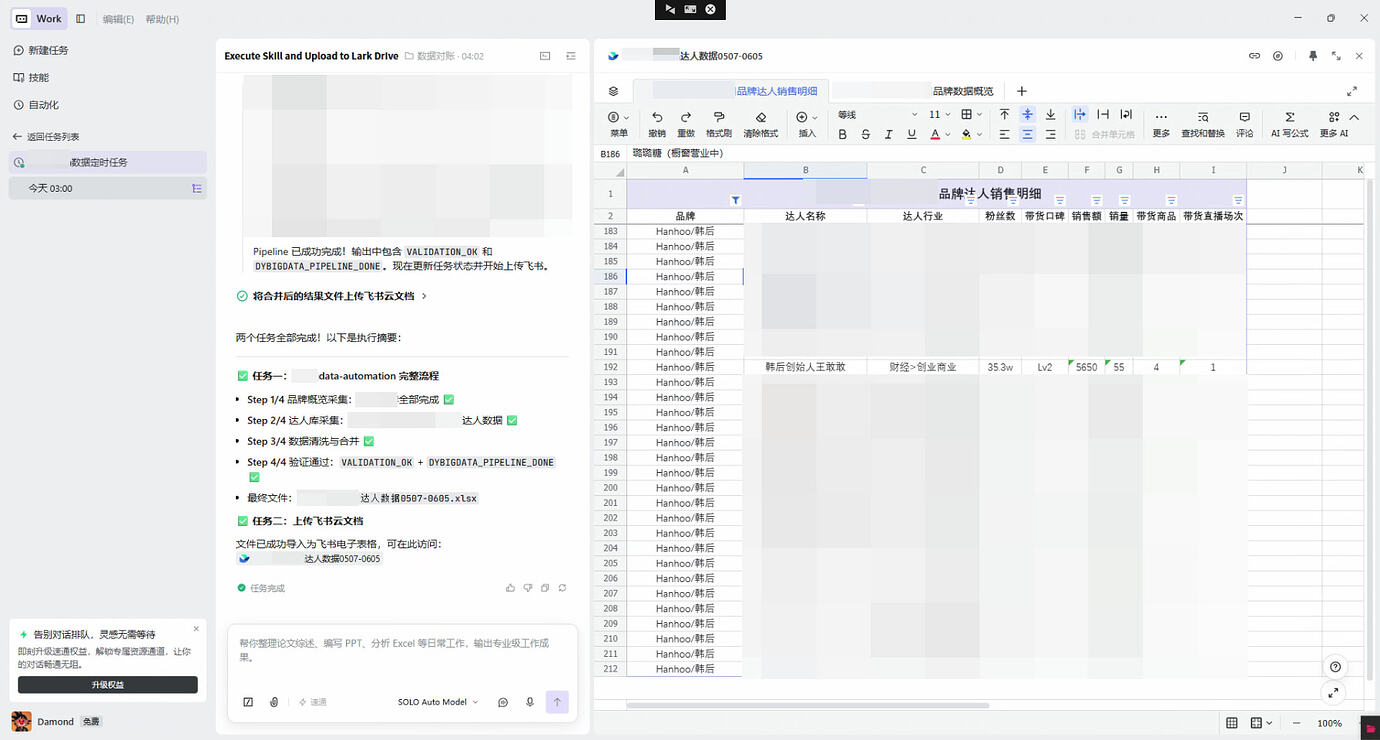Open the 插入 insert dropdown
1380x740 pixels.
[807, 123]
